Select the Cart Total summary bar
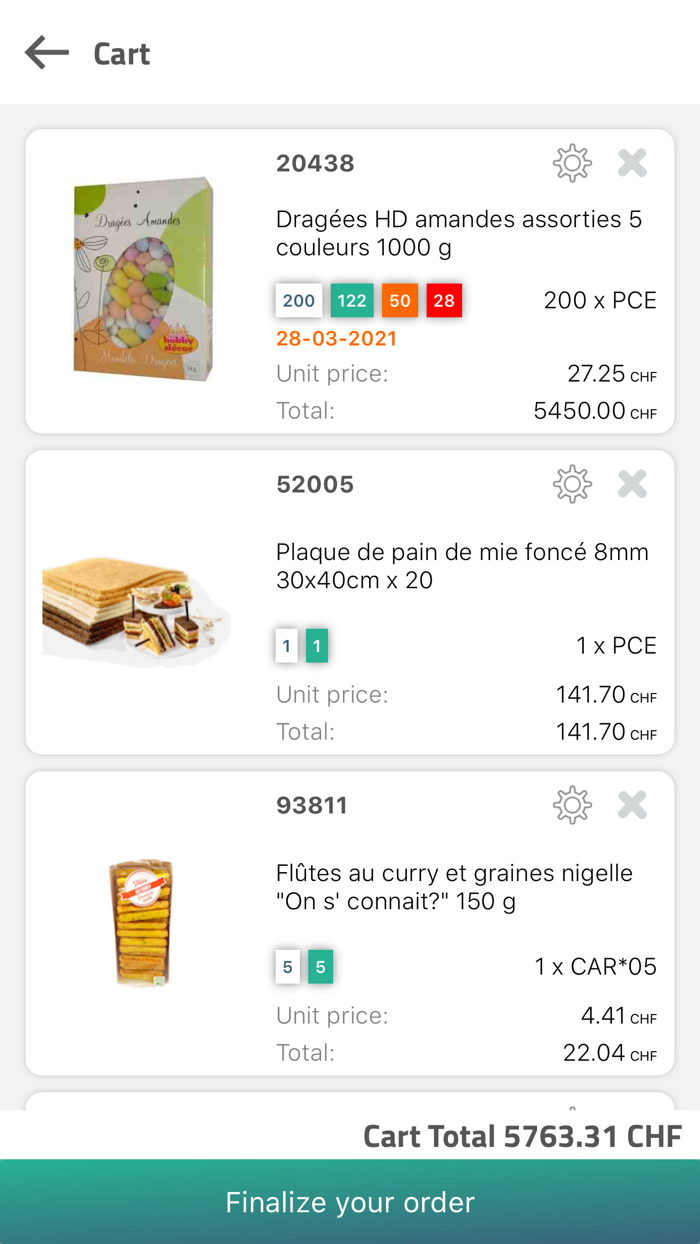Screen dimensions: 700x1244 click(522, 1137)
